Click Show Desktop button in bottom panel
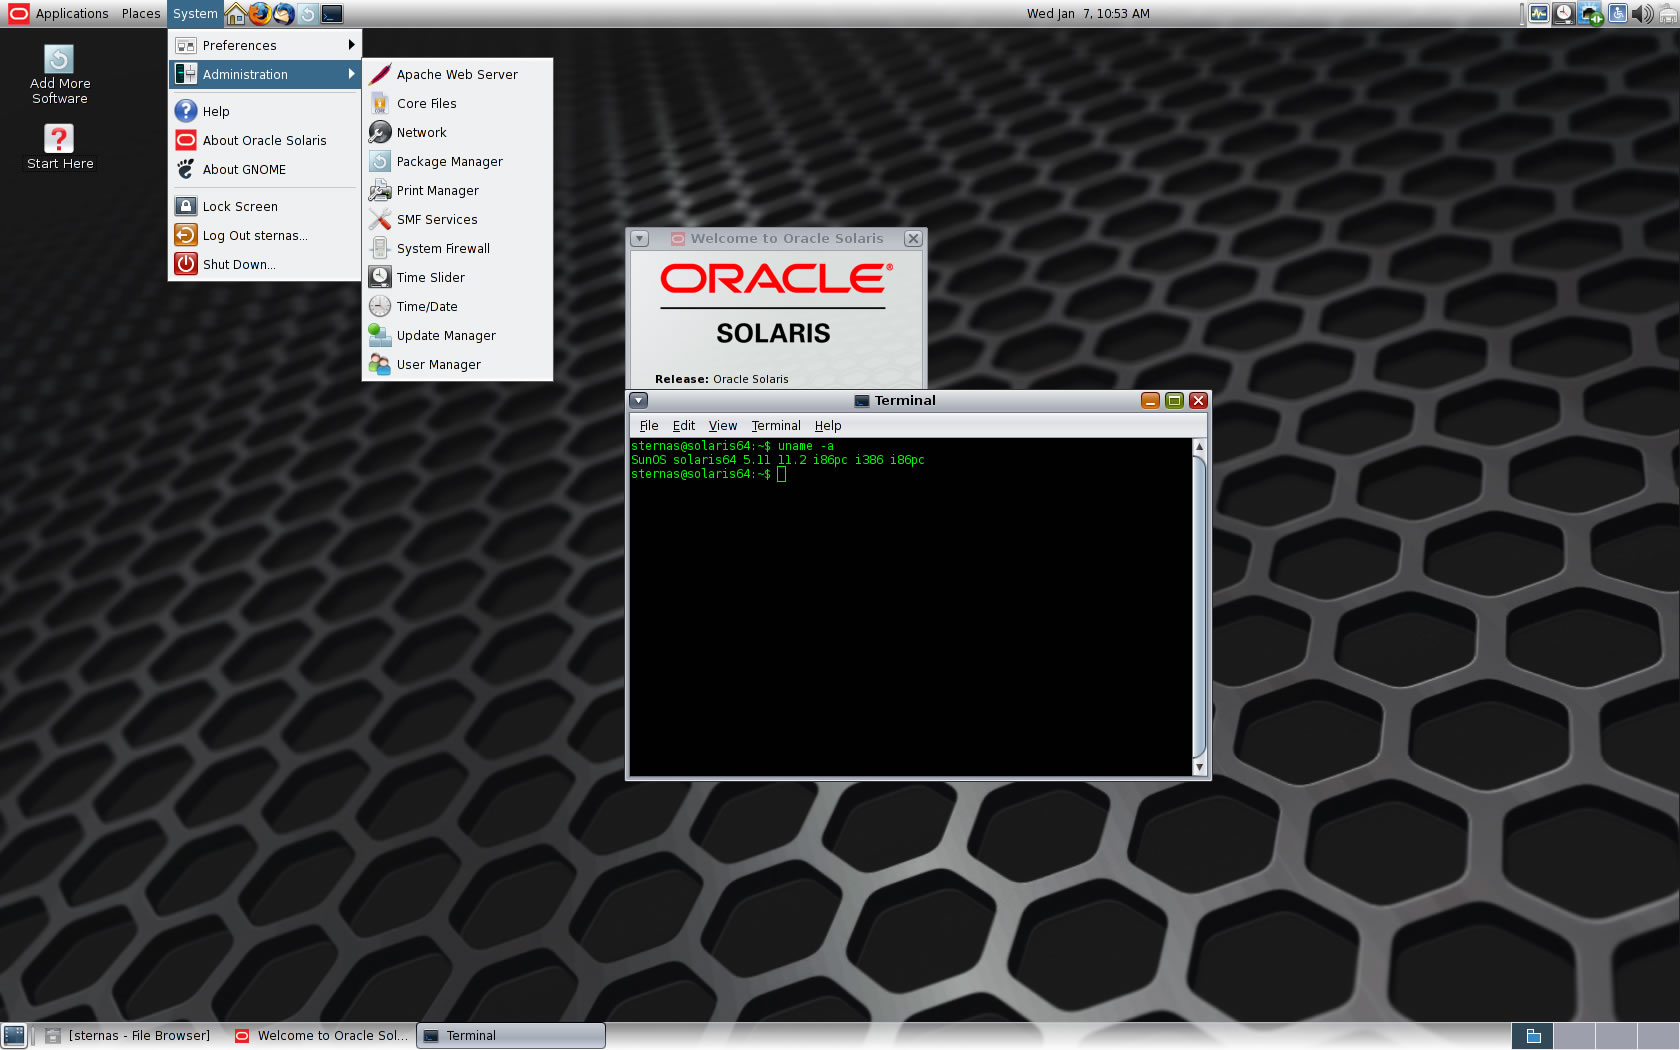Viewport: 1680px width, 1050px height. [x=14, y=1036]
